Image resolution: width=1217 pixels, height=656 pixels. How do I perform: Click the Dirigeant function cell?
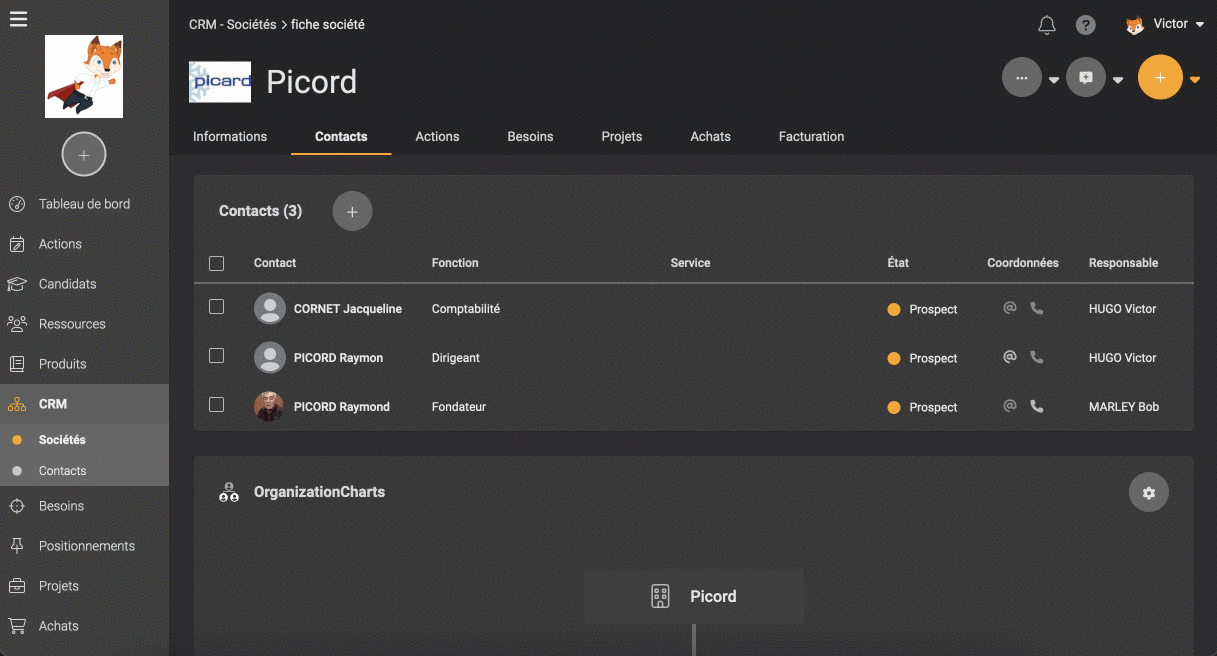click(456, 358)
